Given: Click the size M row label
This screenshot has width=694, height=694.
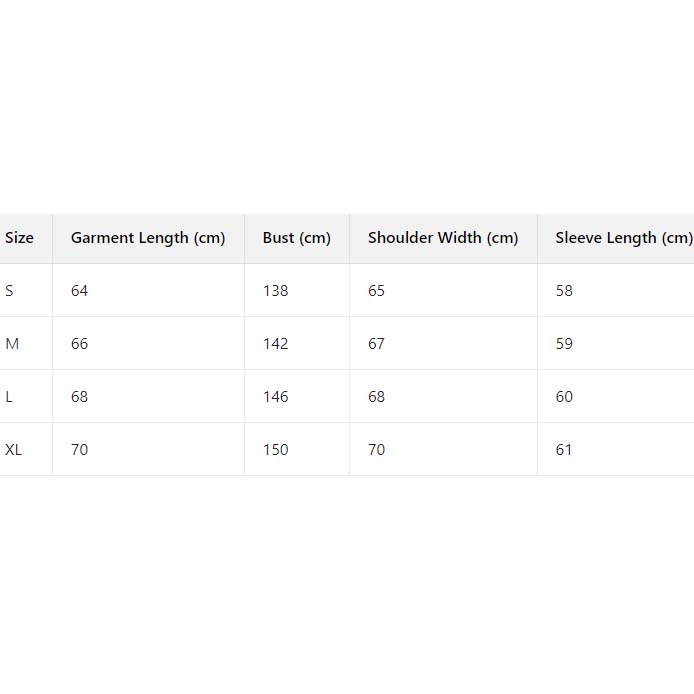Looking at the screenshot, I should tap(12, 344).
